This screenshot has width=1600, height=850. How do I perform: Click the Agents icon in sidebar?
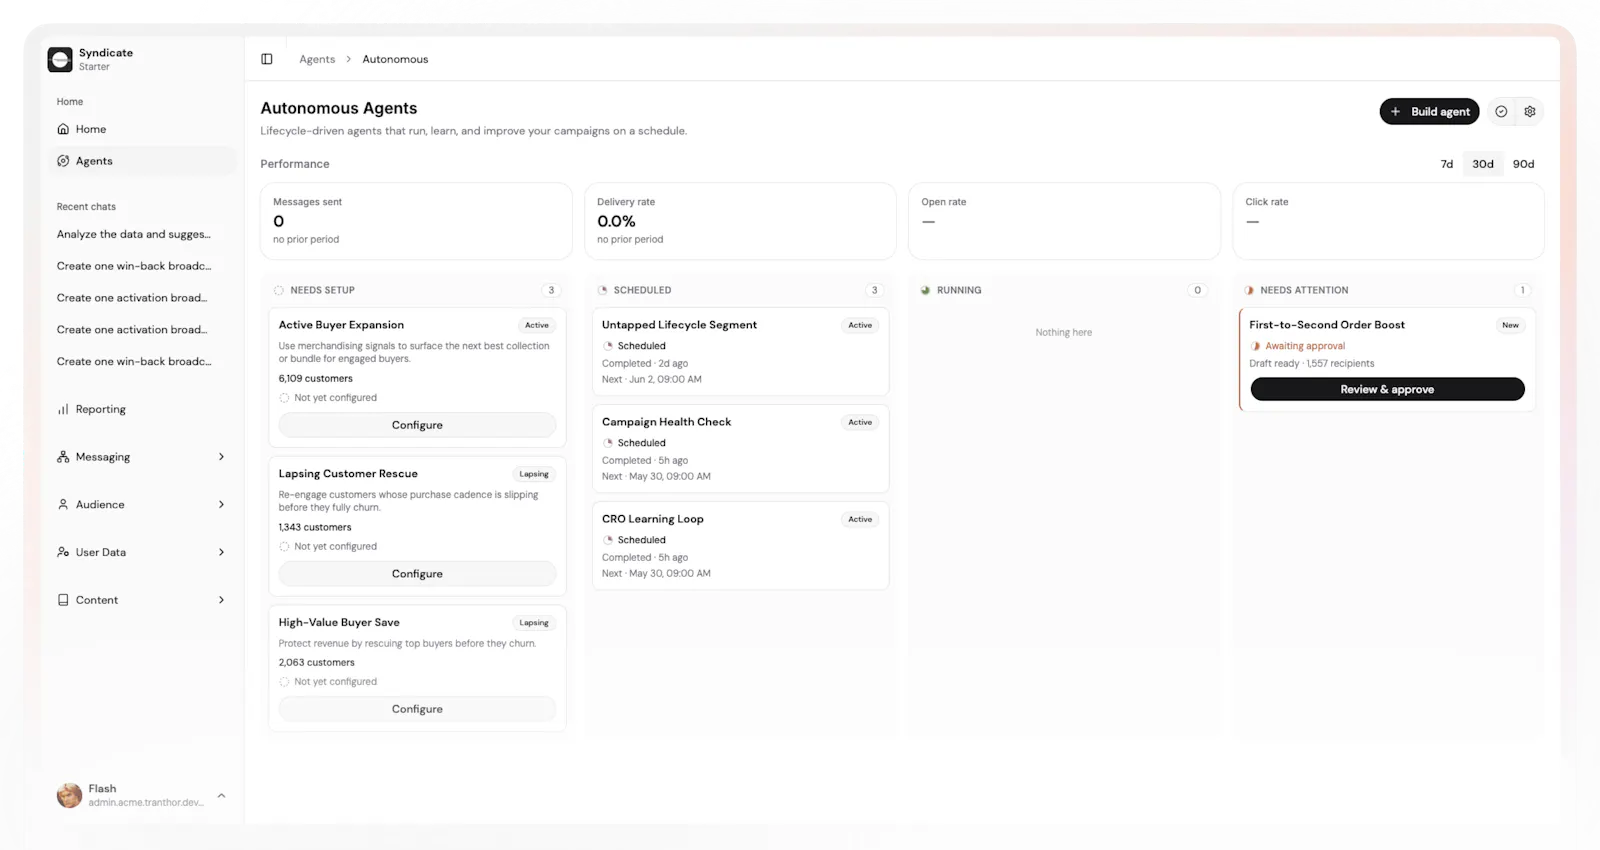tap(63, 161)
